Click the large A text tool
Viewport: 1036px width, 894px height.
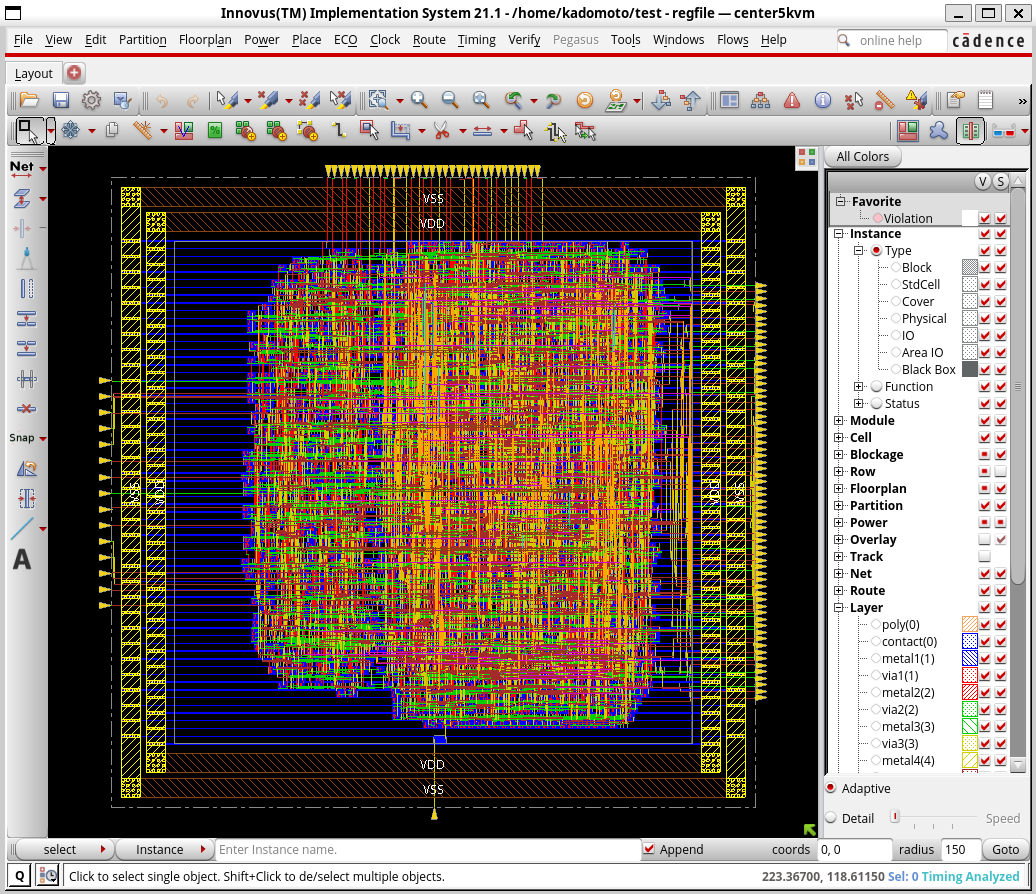[22, 560]
